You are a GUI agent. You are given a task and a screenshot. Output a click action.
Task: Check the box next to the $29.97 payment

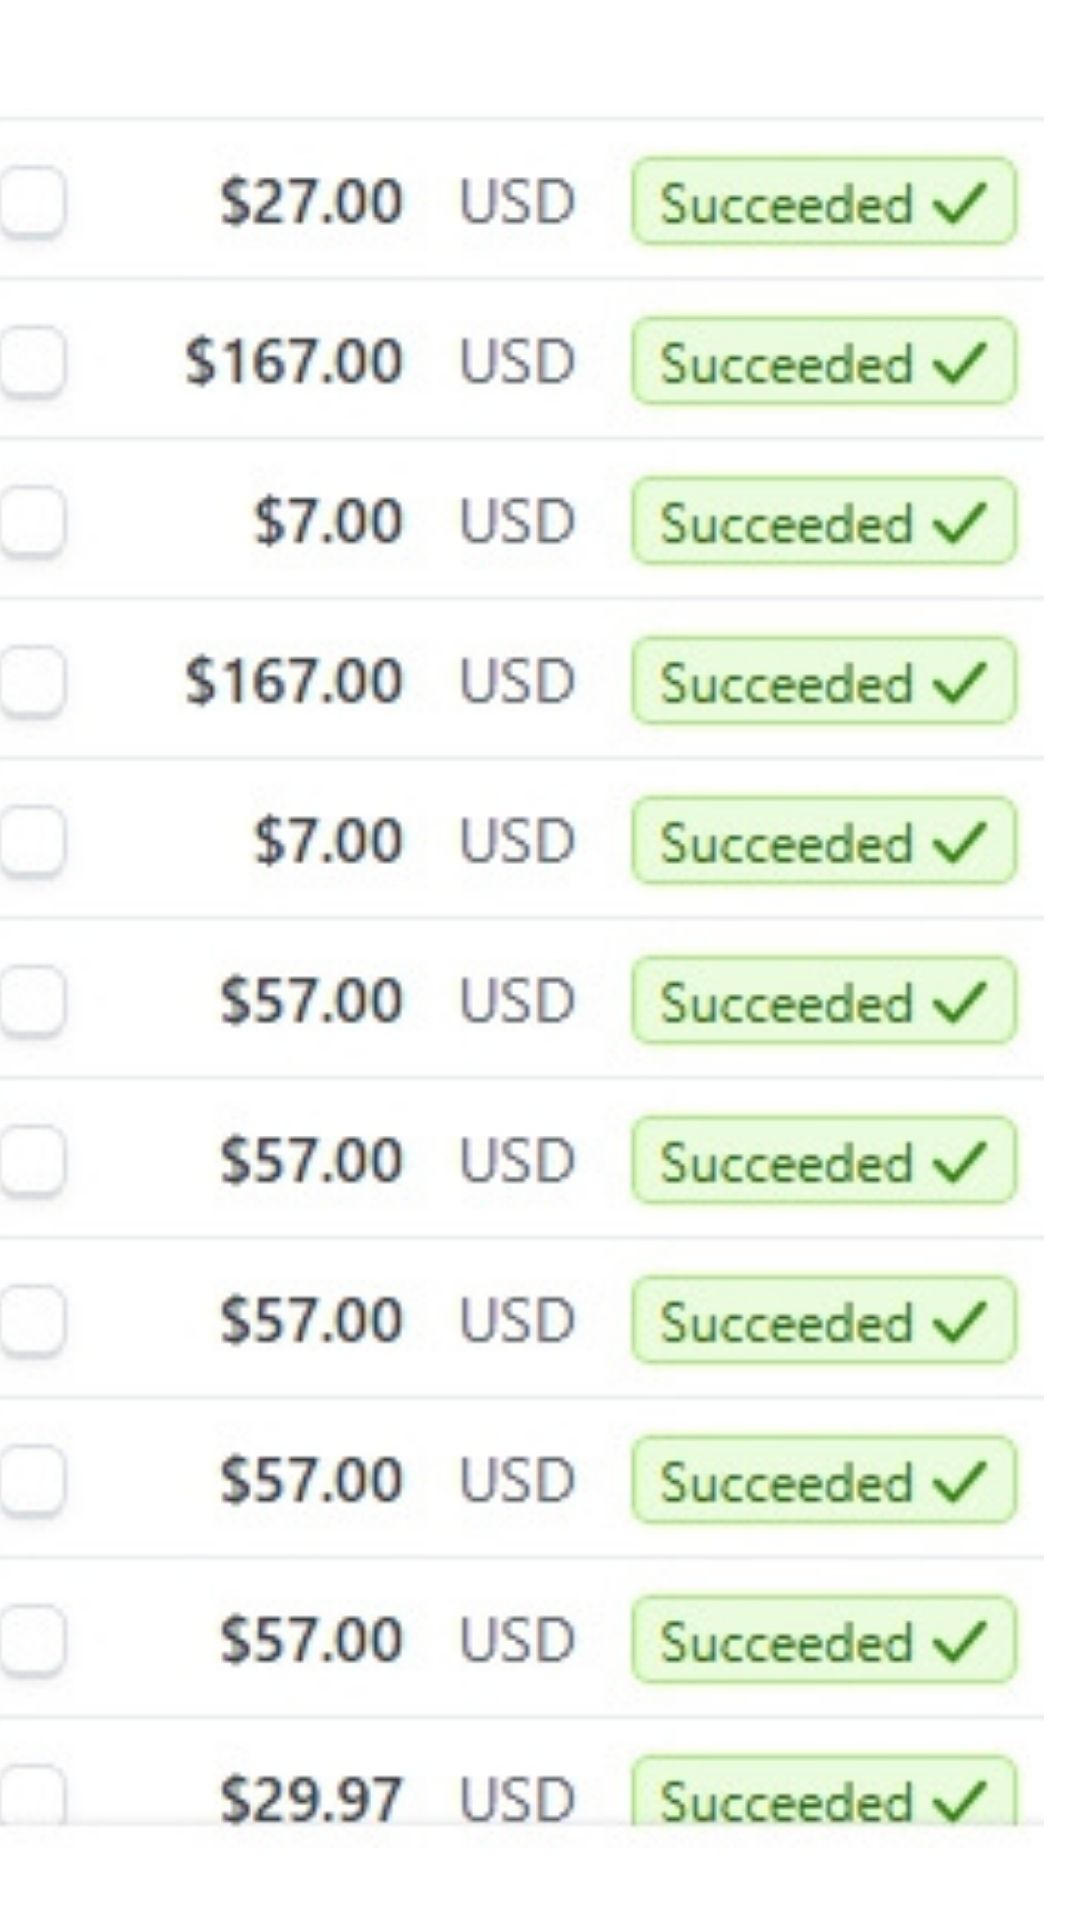pyautogui.click(x=32, y=1796)
